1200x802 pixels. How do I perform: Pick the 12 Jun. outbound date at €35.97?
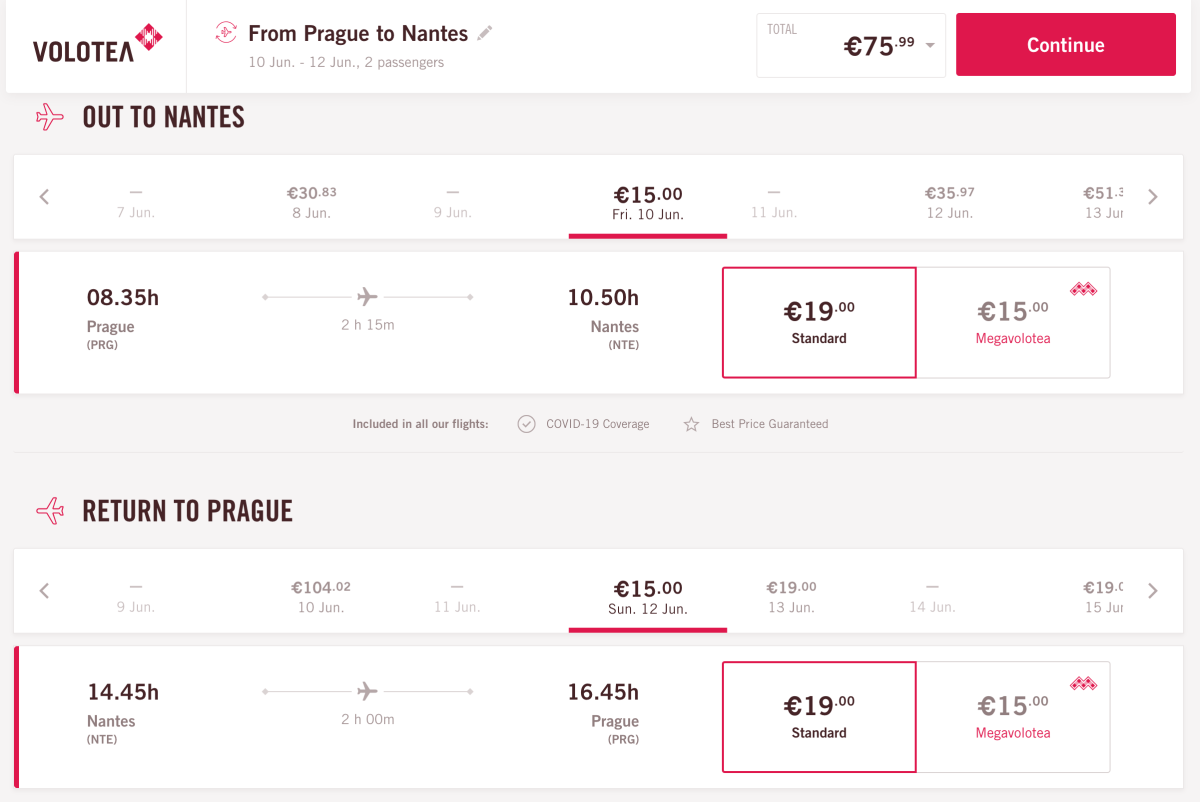pyautogui.click(x=949, y=201)
